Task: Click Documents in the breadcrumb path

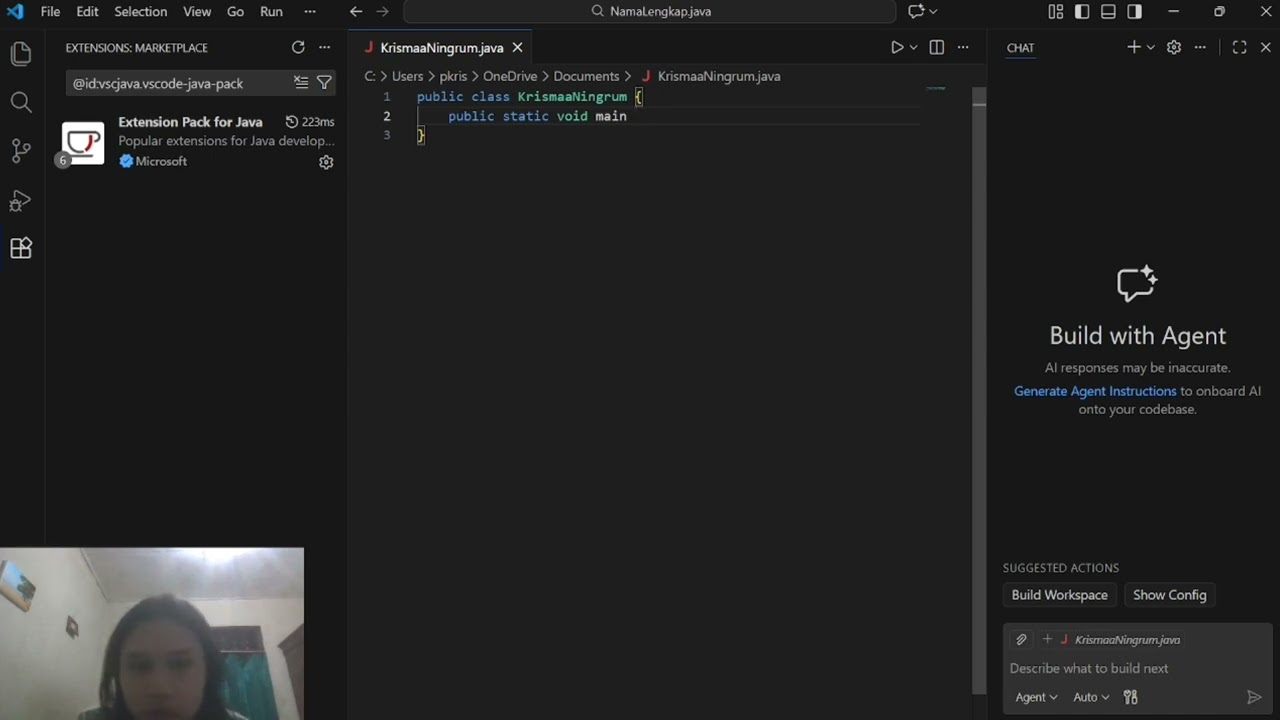Action: point(586,76)
